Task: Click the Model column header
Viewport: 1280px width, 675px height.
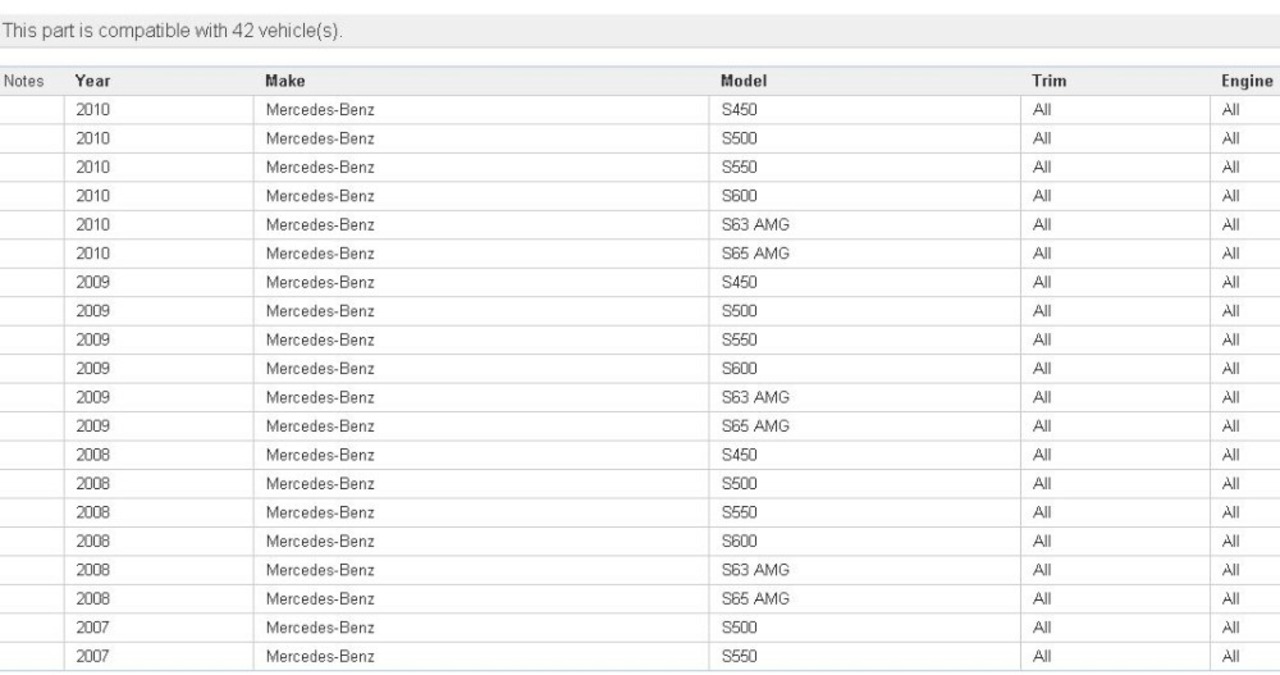Action: tap(743, 81)
